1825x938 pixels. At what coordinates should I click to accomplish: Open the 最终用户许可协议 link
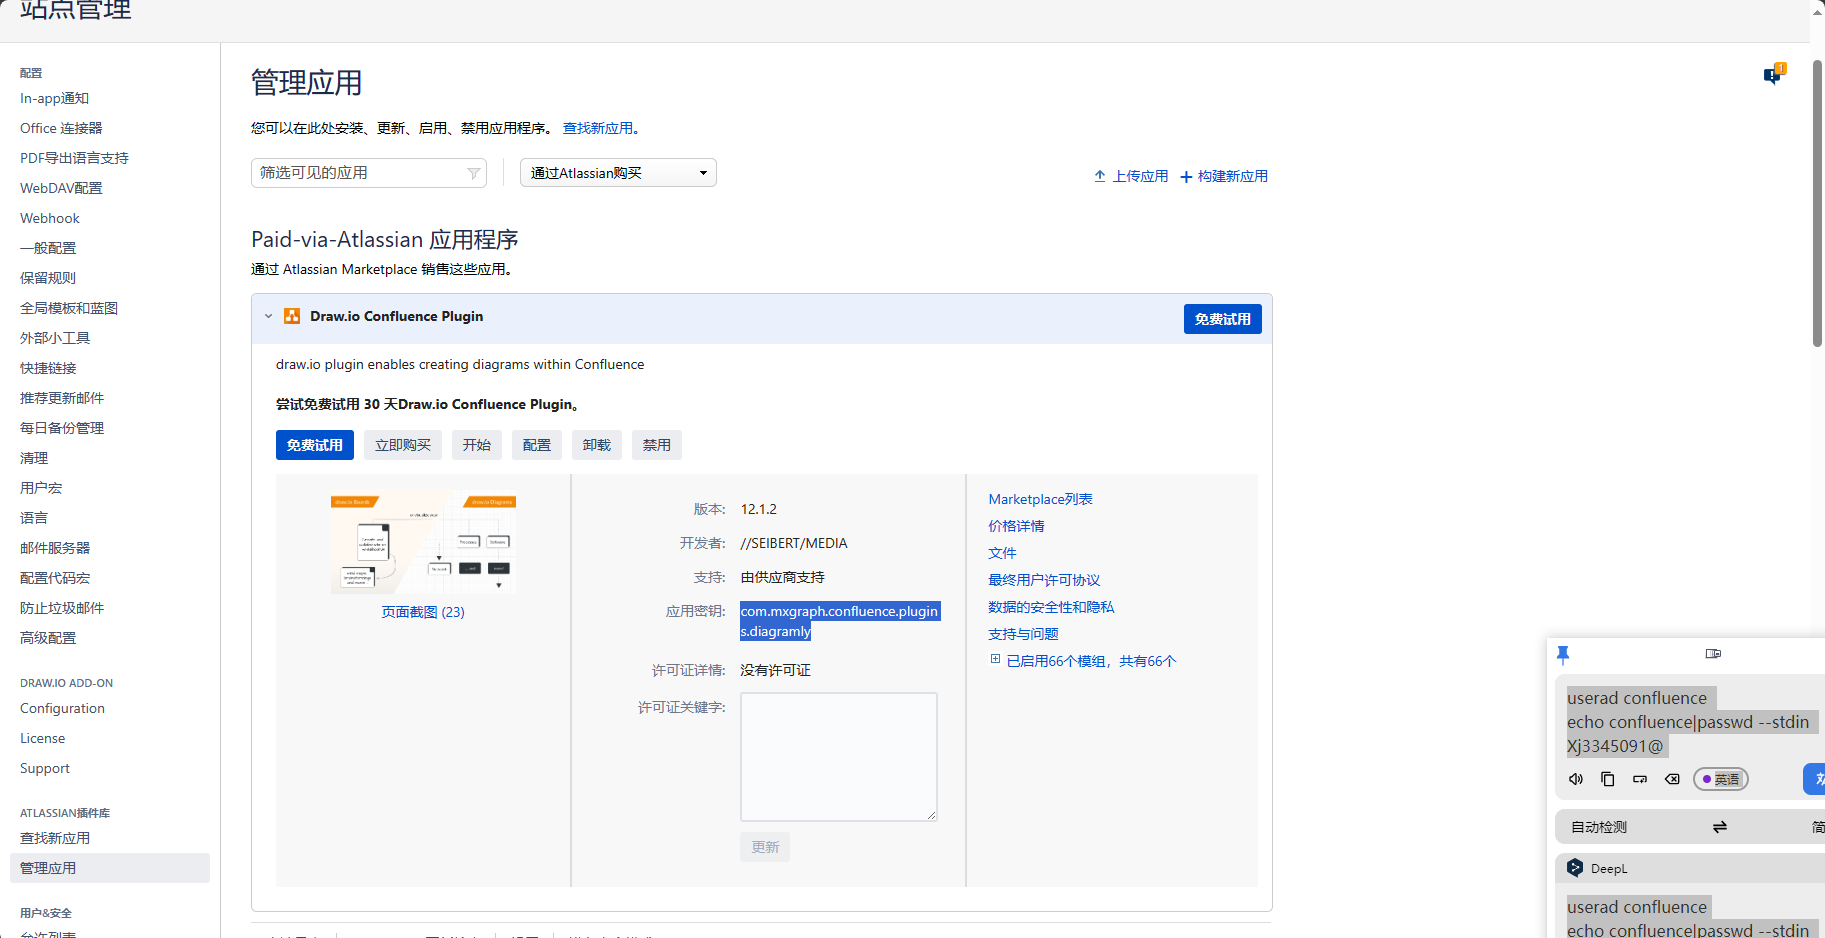tap(1044, 580)
